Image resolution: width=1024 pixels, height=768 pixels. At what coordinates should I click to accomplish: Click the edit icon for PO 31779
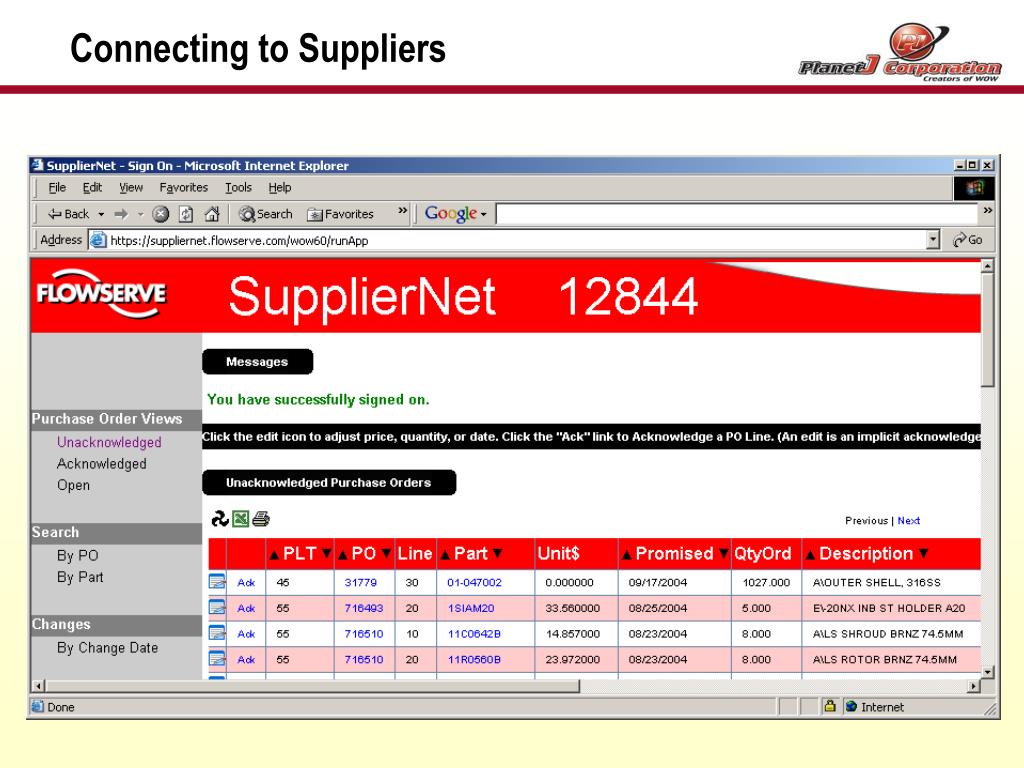pyautogui.click(x=217, y=581)
